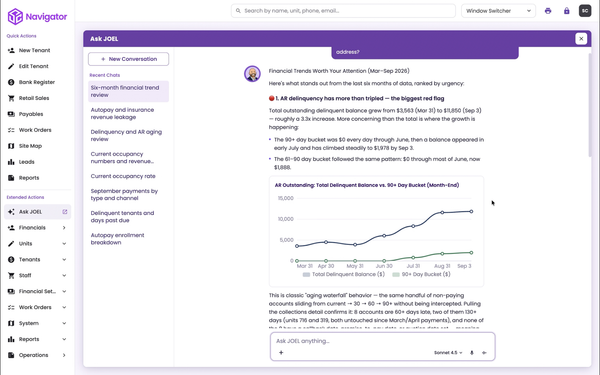Click the Retail Sales cart icon
This screenshot has height=375, width=600.
tap(11, 98)
